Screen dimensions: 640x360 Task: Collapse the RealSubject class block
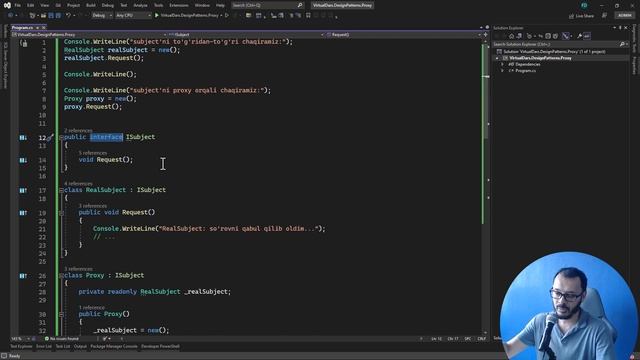[x=61, y=190]
